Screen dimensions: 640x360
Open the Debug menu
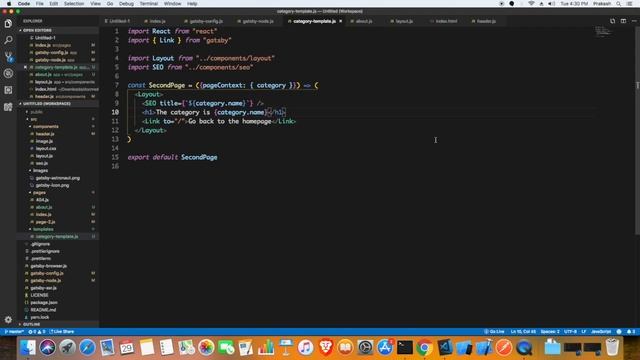coord(126,4)
